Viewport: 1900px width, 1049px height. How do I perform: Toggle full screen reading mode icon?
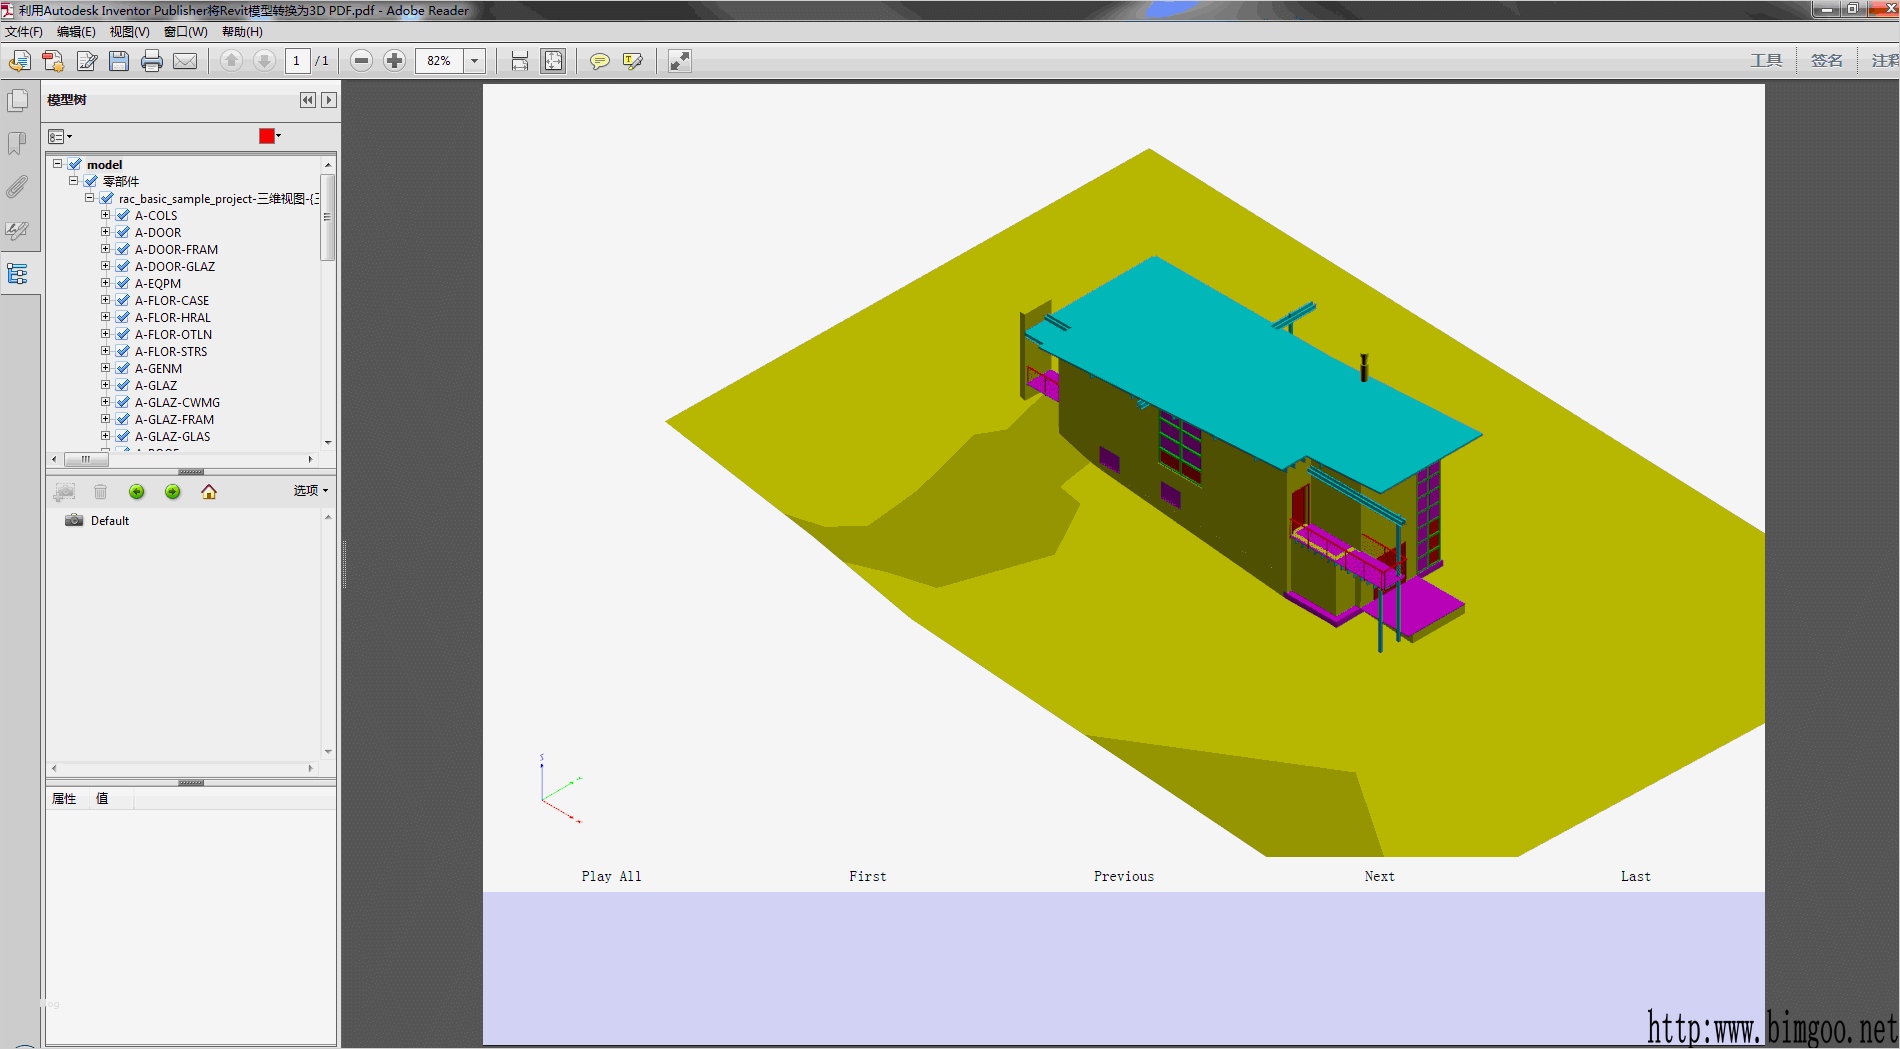(x=680, y=61)
